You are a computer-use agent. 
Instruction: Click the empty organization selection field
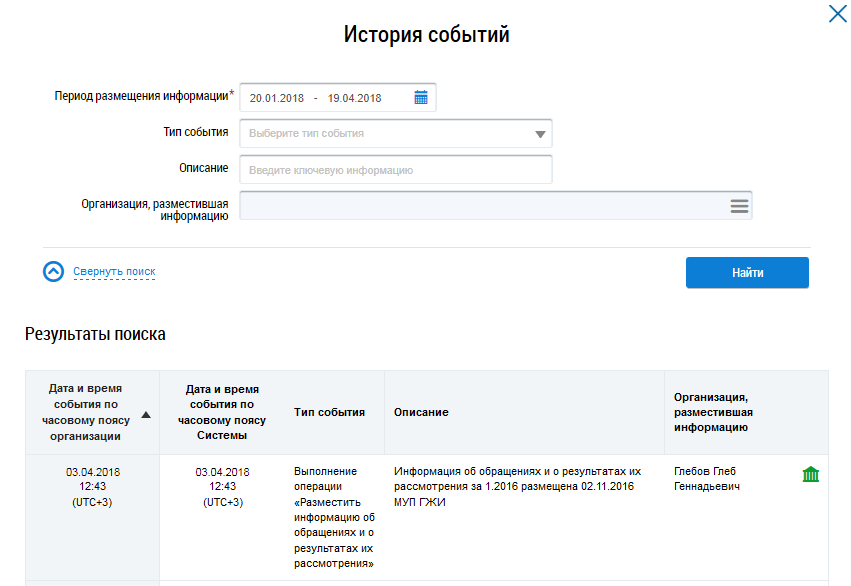pos(482,206)
